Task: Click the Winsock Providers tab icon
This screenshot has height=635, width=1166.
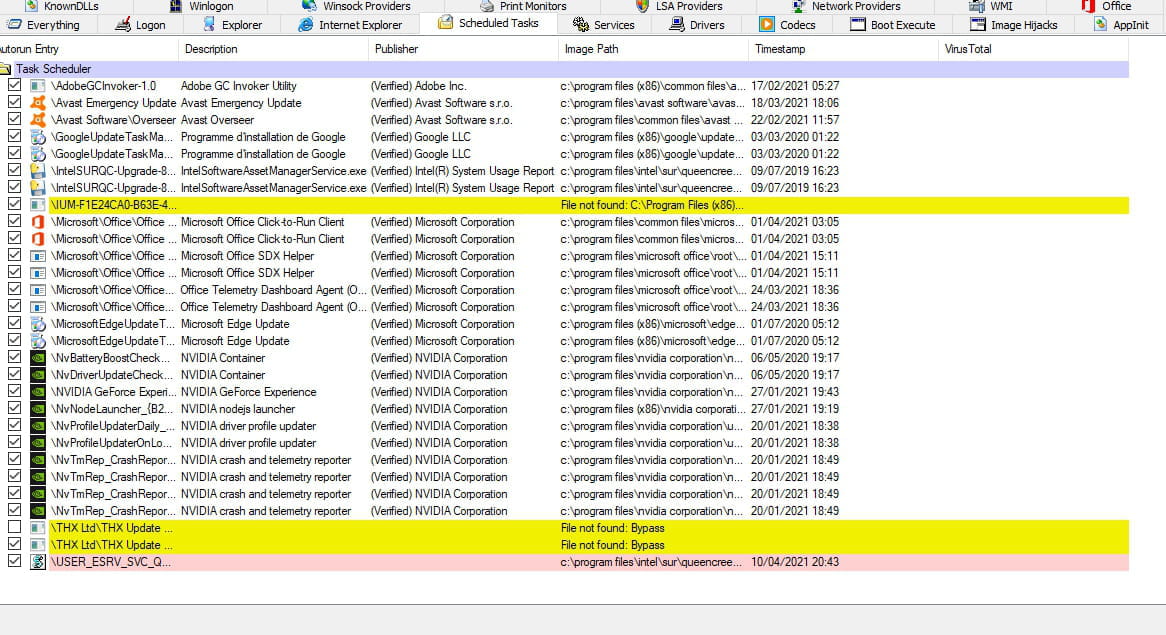Action: [x=309, y=6]
